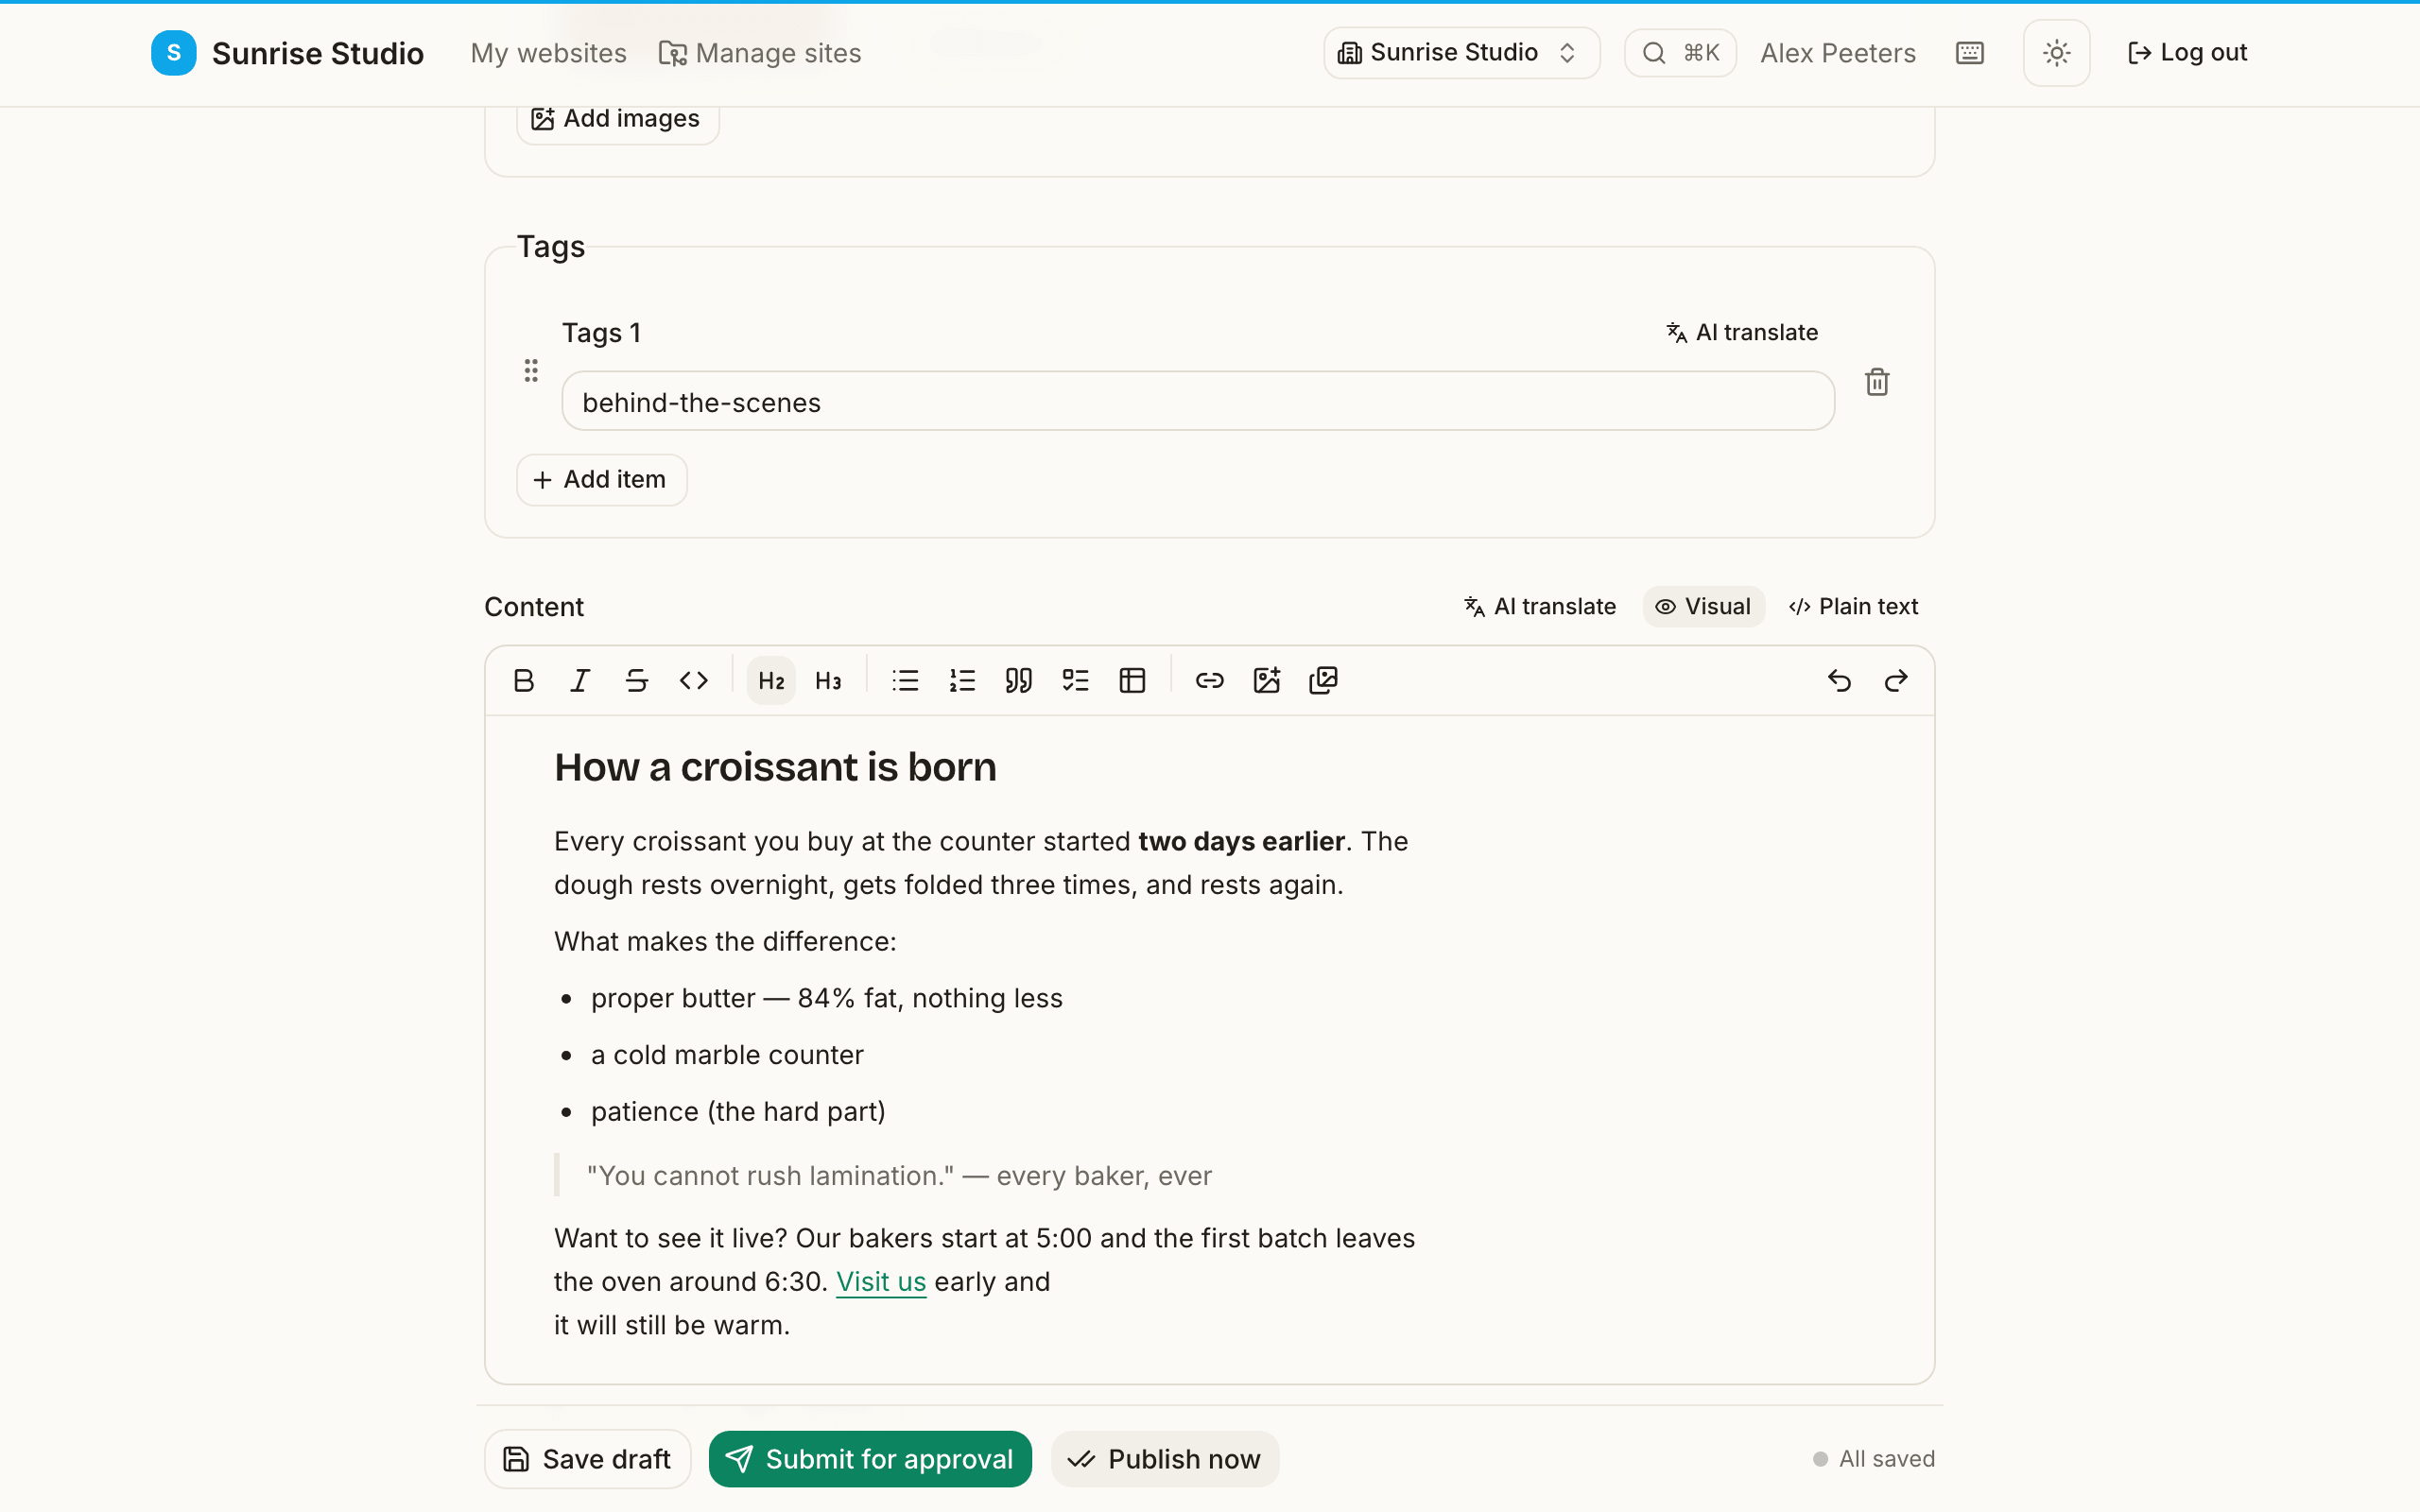This screenshot has width=2420, height=1512.
Task: Apply H3 heading style
Action: click(828, 681)
